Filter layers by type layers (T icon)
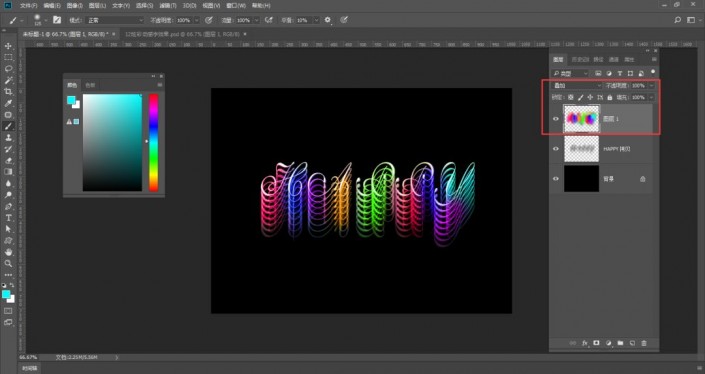This screenshot has height=374, width=705. [620, 73]
